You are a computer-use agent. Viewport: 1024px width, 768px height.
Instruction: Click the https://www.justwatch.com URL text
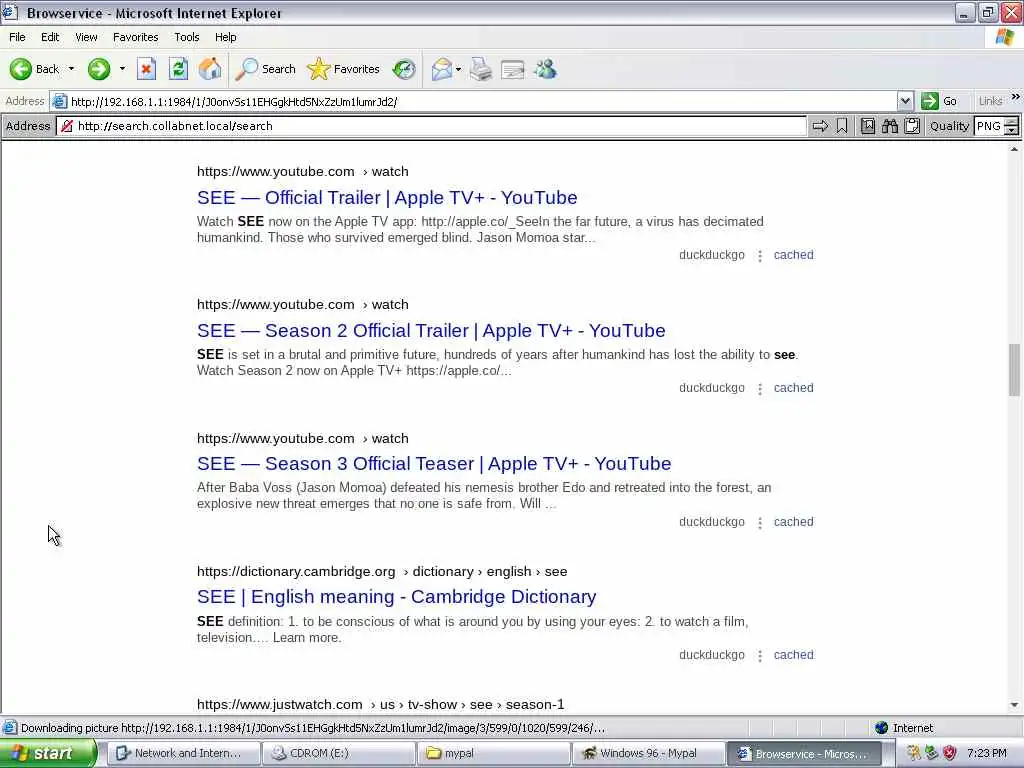click(x=280, y=705)
